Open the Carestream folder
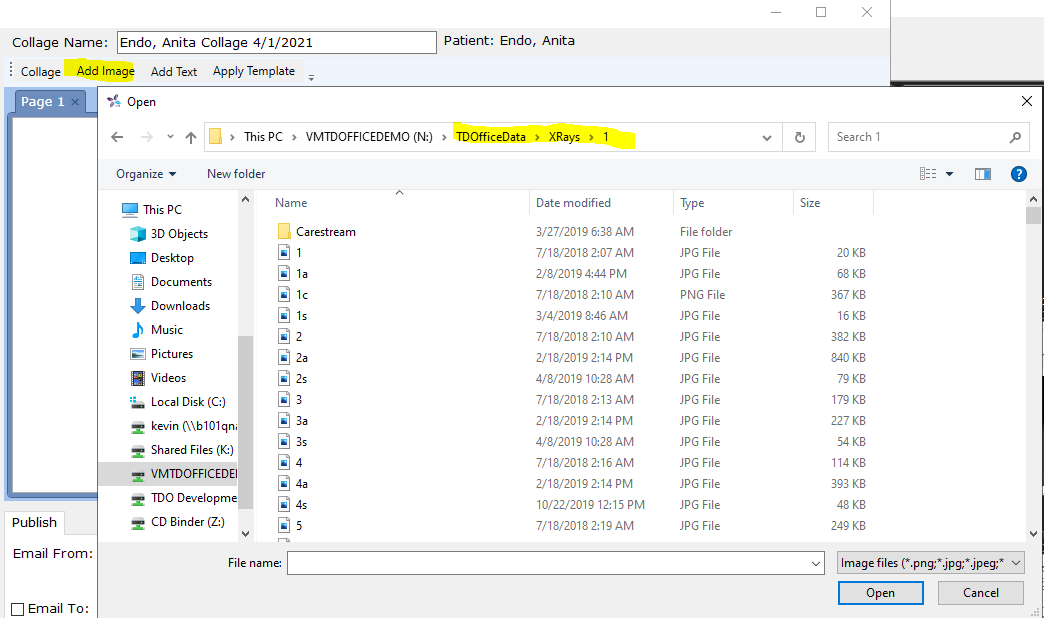The height and width of the screenshot is (618, 1044). (325, 232)
